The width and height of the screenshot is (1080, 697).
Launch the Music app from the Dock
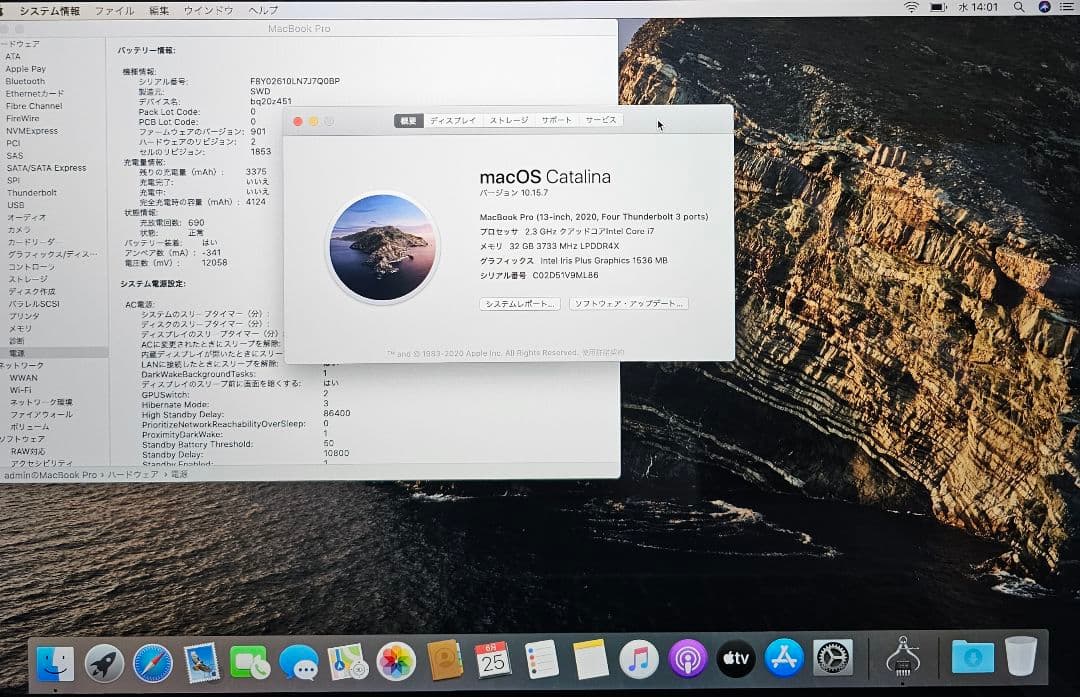pyautogui.click(x=636, y=658)
